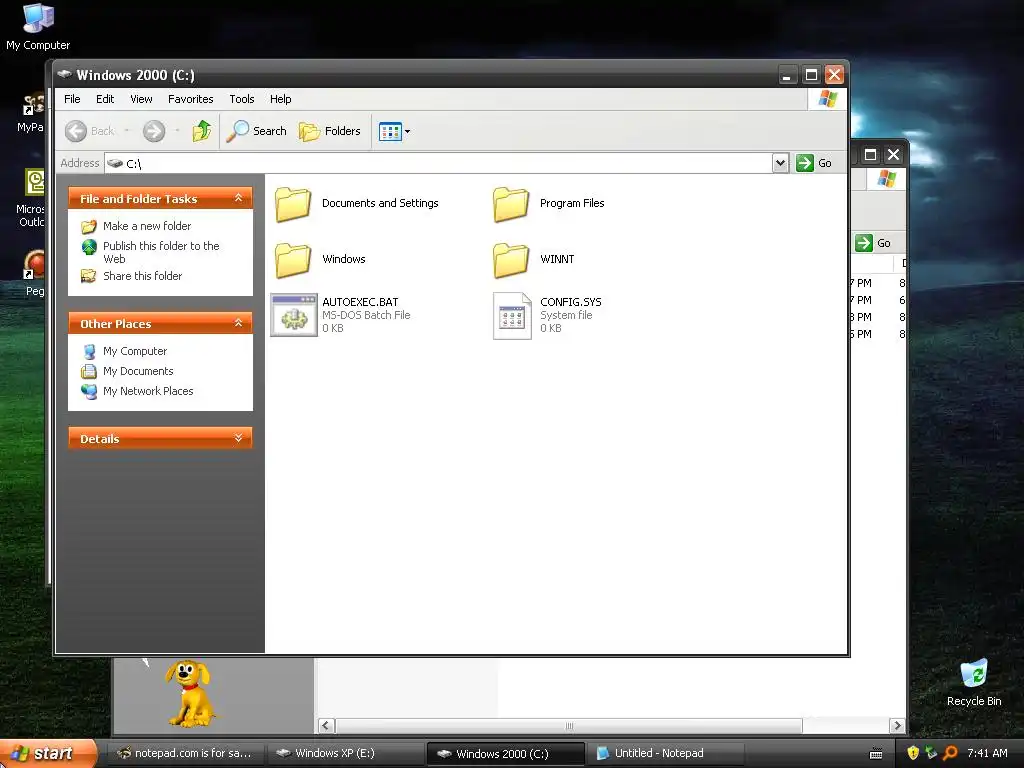Open the Search pane
Viewport: 1024px width, 768px height.
tap(257, 131)
